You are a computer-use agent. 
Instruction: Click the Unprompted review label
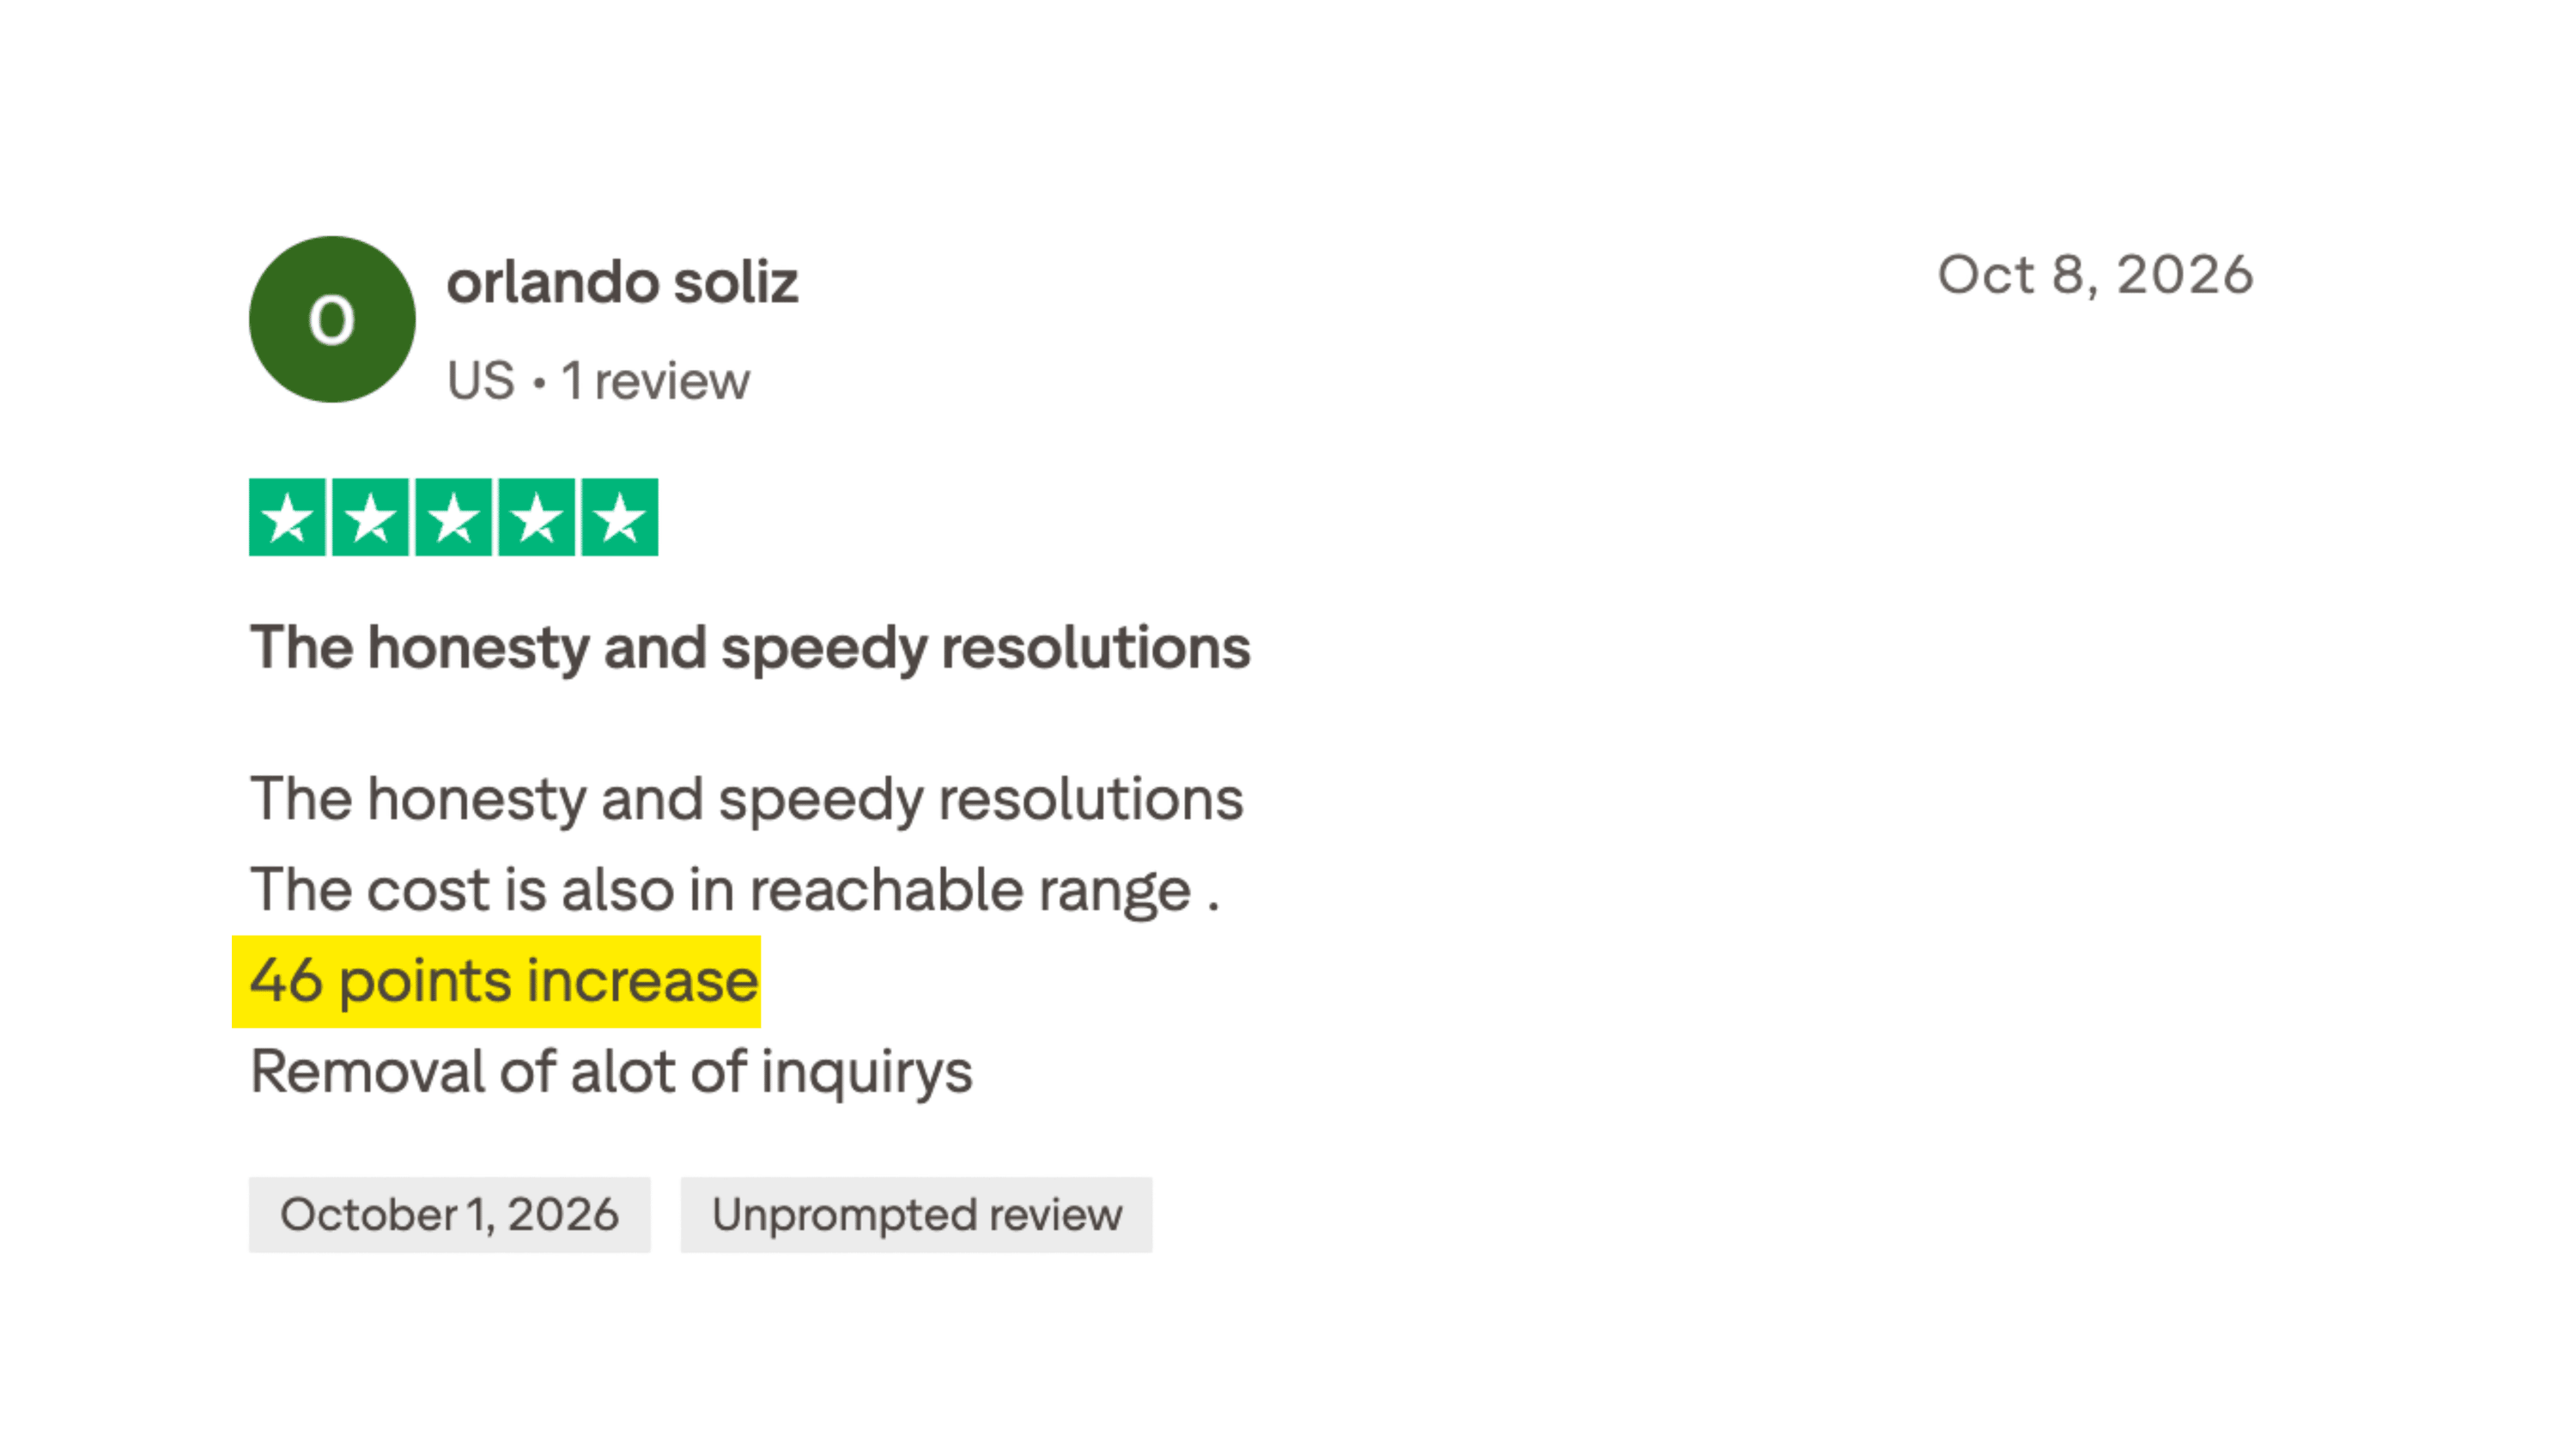(x=917, y=1214)
